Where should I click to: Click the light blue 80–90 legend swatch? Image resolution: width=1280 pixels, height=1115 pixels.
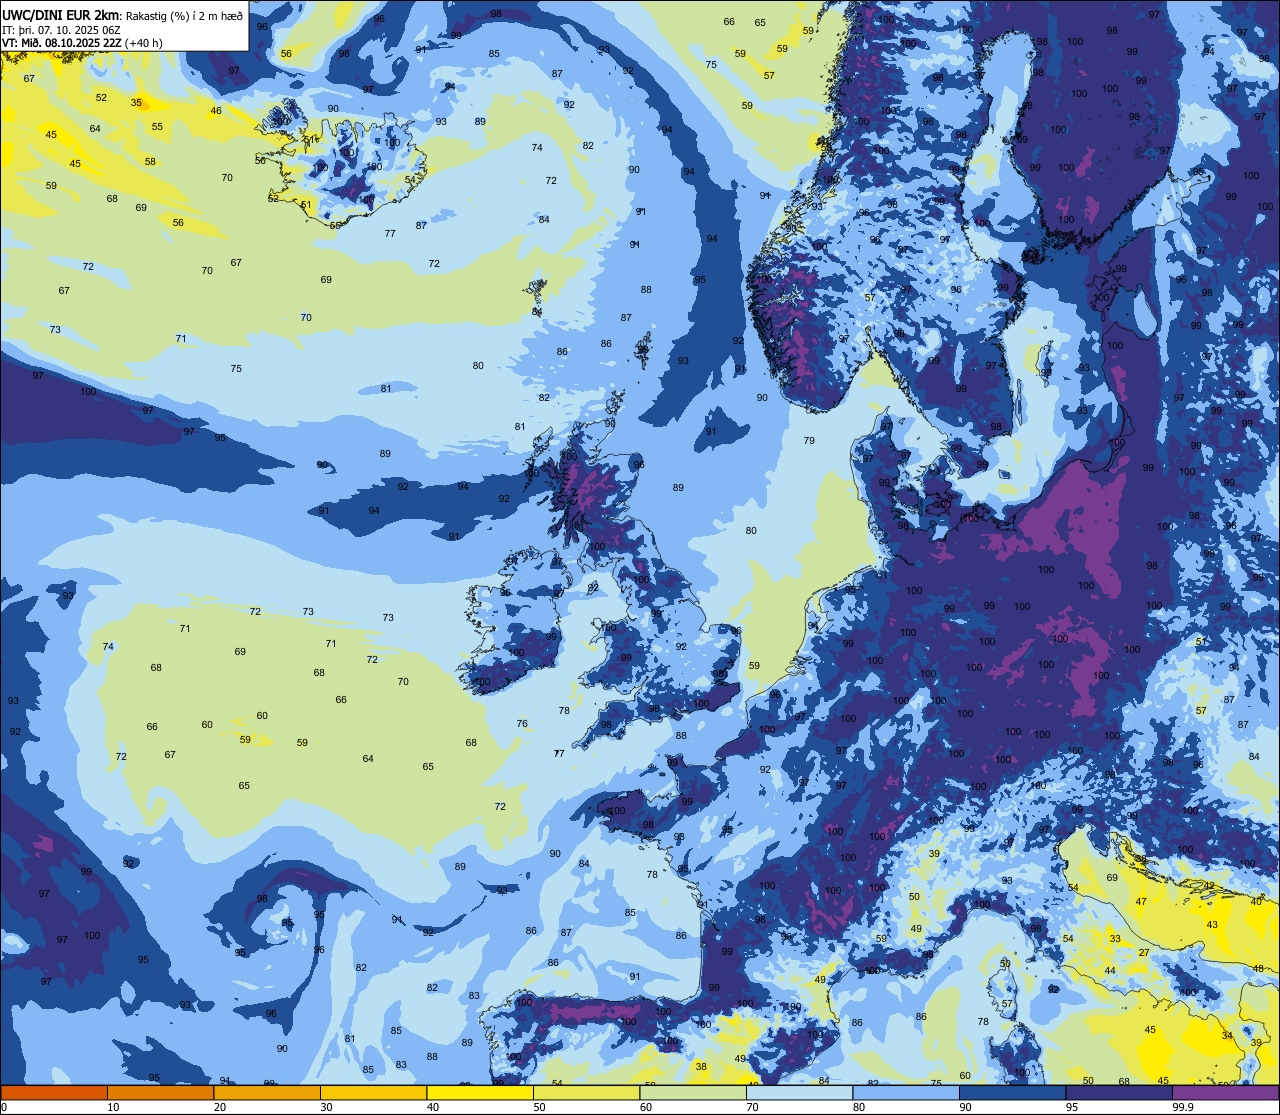(x=906, y=1092)
